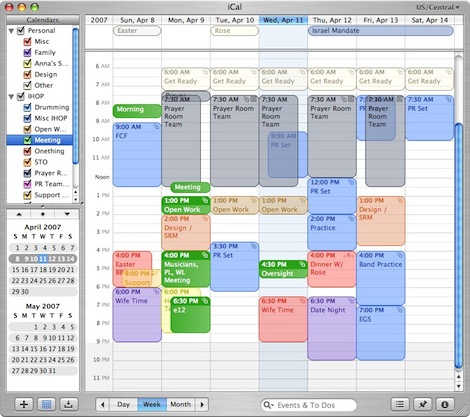Go to next week with right arrow
This screenshot has height=417, width=470.
click(x=202, y=405)
